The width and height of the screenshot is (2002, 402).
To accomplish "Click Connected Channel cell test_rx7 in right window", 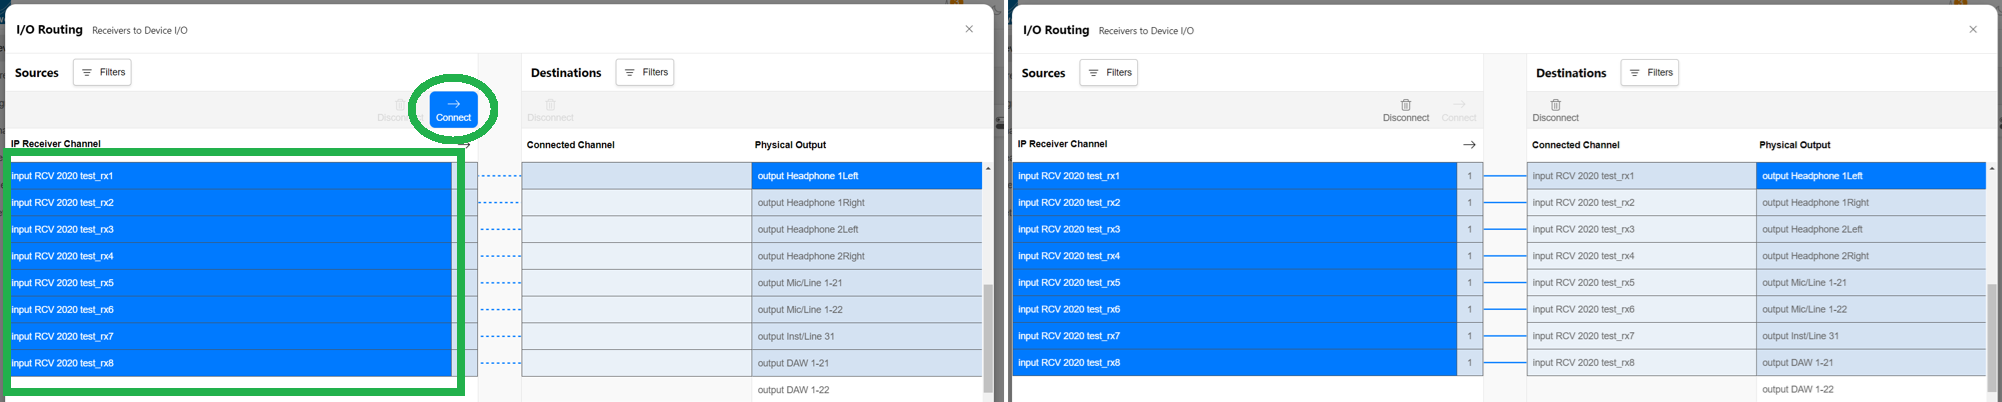I will 1641,336.
